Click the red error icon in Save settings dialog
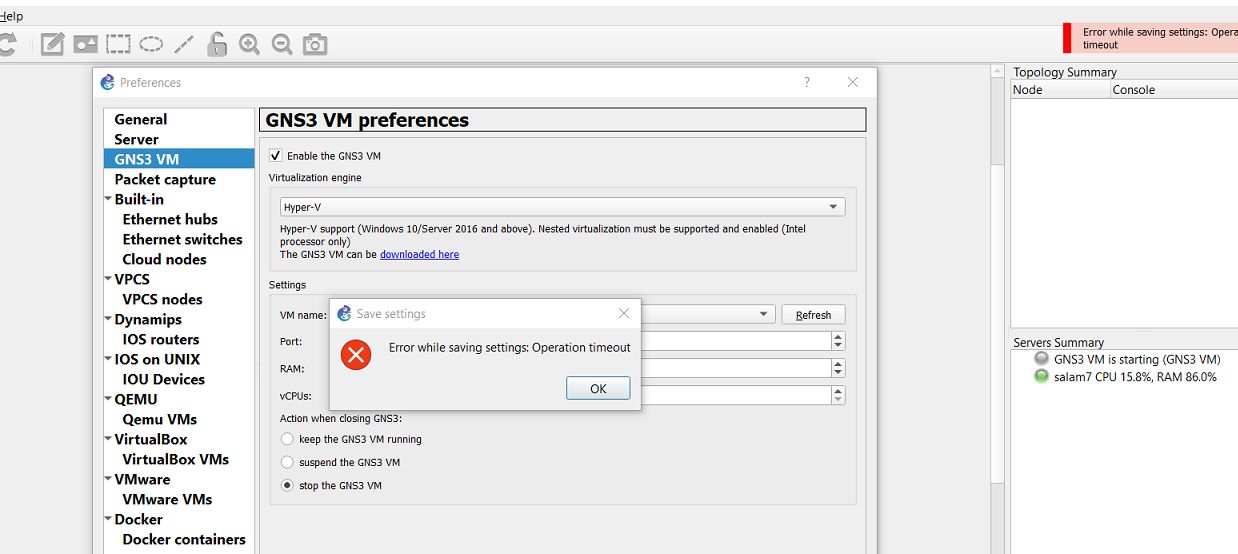This screenshot has height=554, width=1238. (355, 354)
